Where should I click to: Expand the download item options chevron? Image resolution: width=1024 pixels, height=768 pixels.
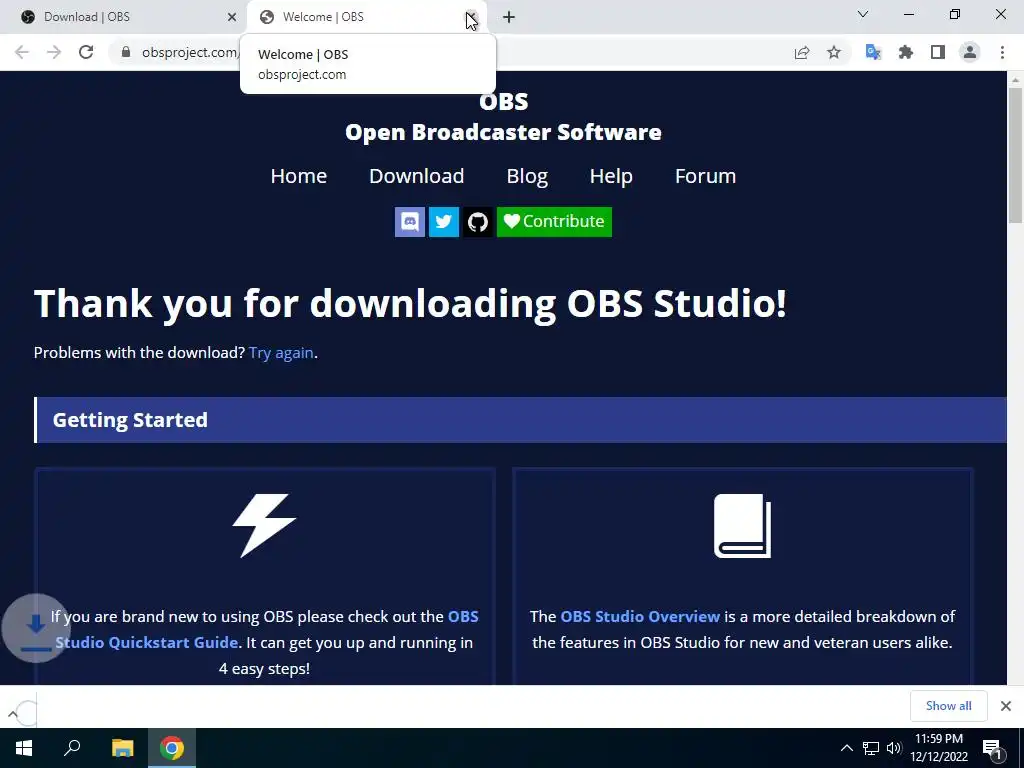click(12, 714)
